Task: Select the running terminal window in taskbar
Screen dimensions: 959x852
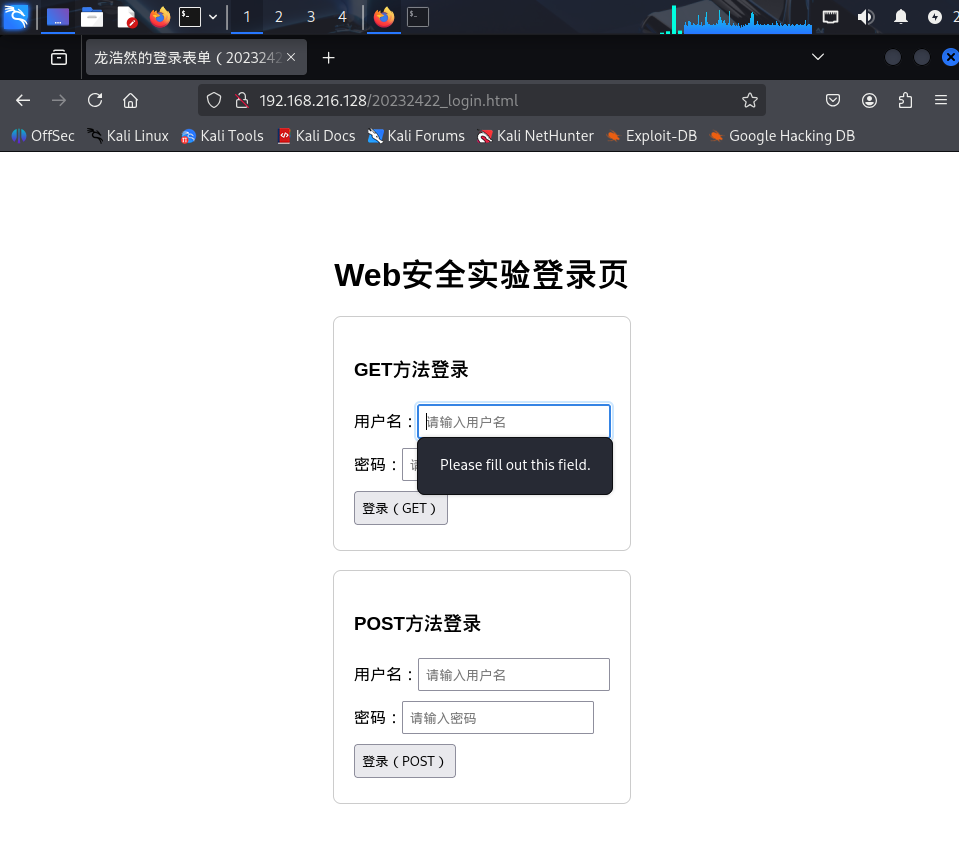Action: tap(418, 17)
